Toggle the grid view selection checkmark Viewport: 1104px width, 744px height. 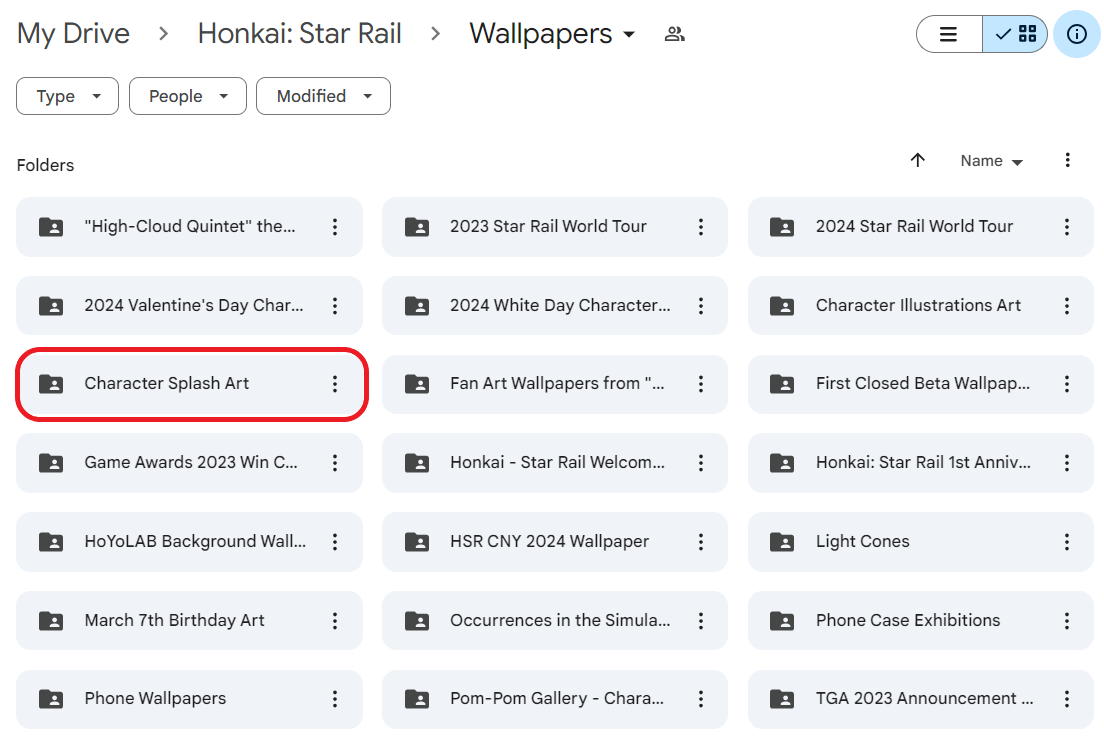1015,34
